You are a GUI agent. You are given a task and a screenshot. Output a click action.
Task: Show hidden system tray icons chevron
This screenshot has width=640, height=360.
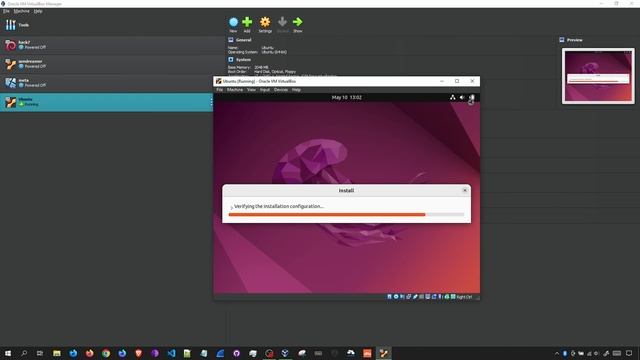click(x=557, y=353)
